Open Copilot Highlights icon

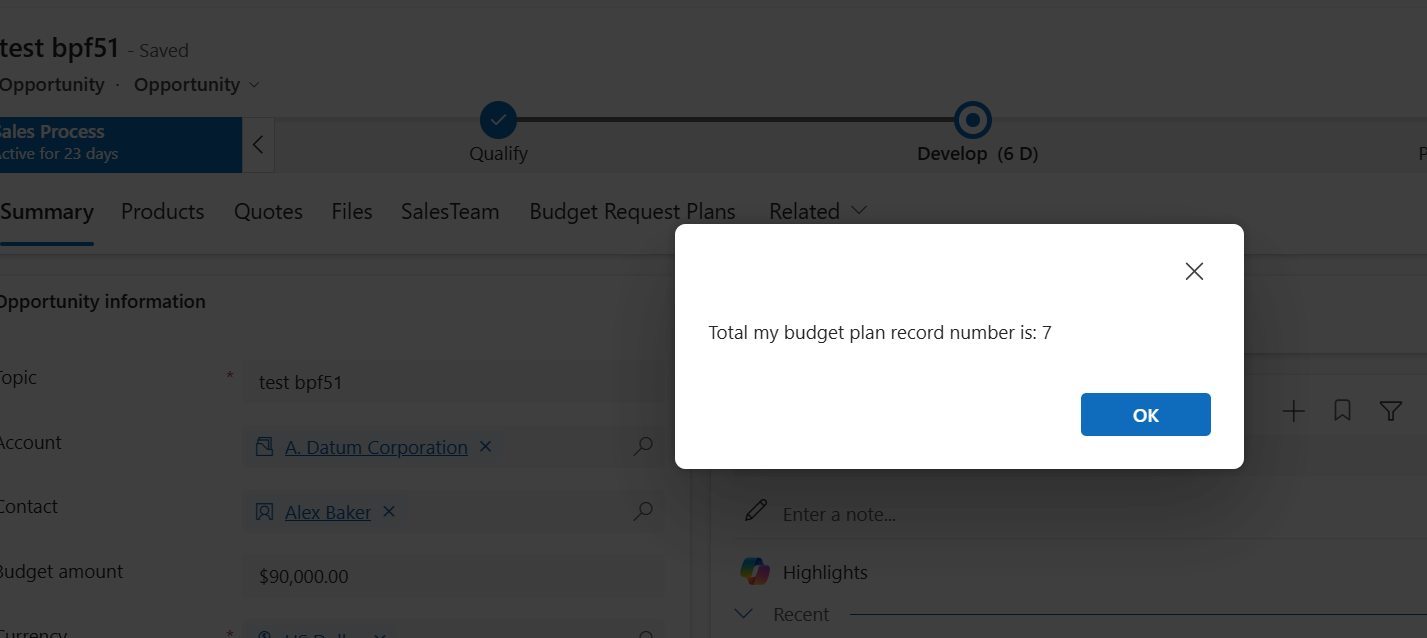755,571
